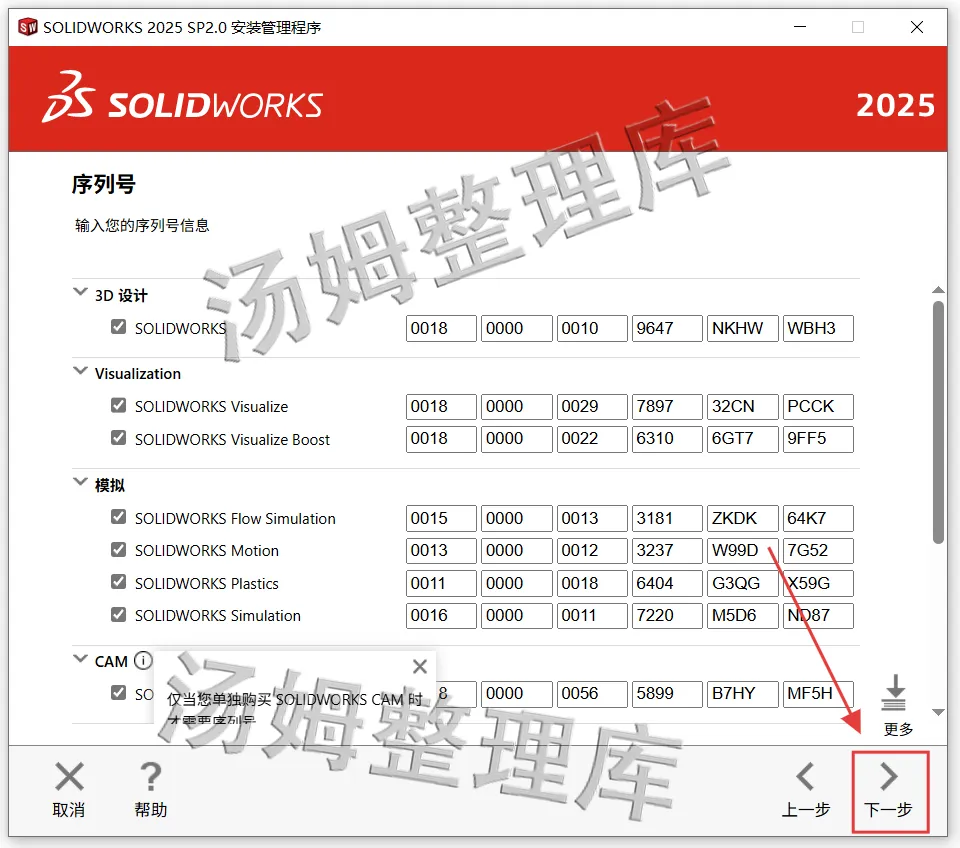Screen dimensions: 960x848
Task: Minimize the installation manager window
Action: pyautogui.click(x=800, y=27)
